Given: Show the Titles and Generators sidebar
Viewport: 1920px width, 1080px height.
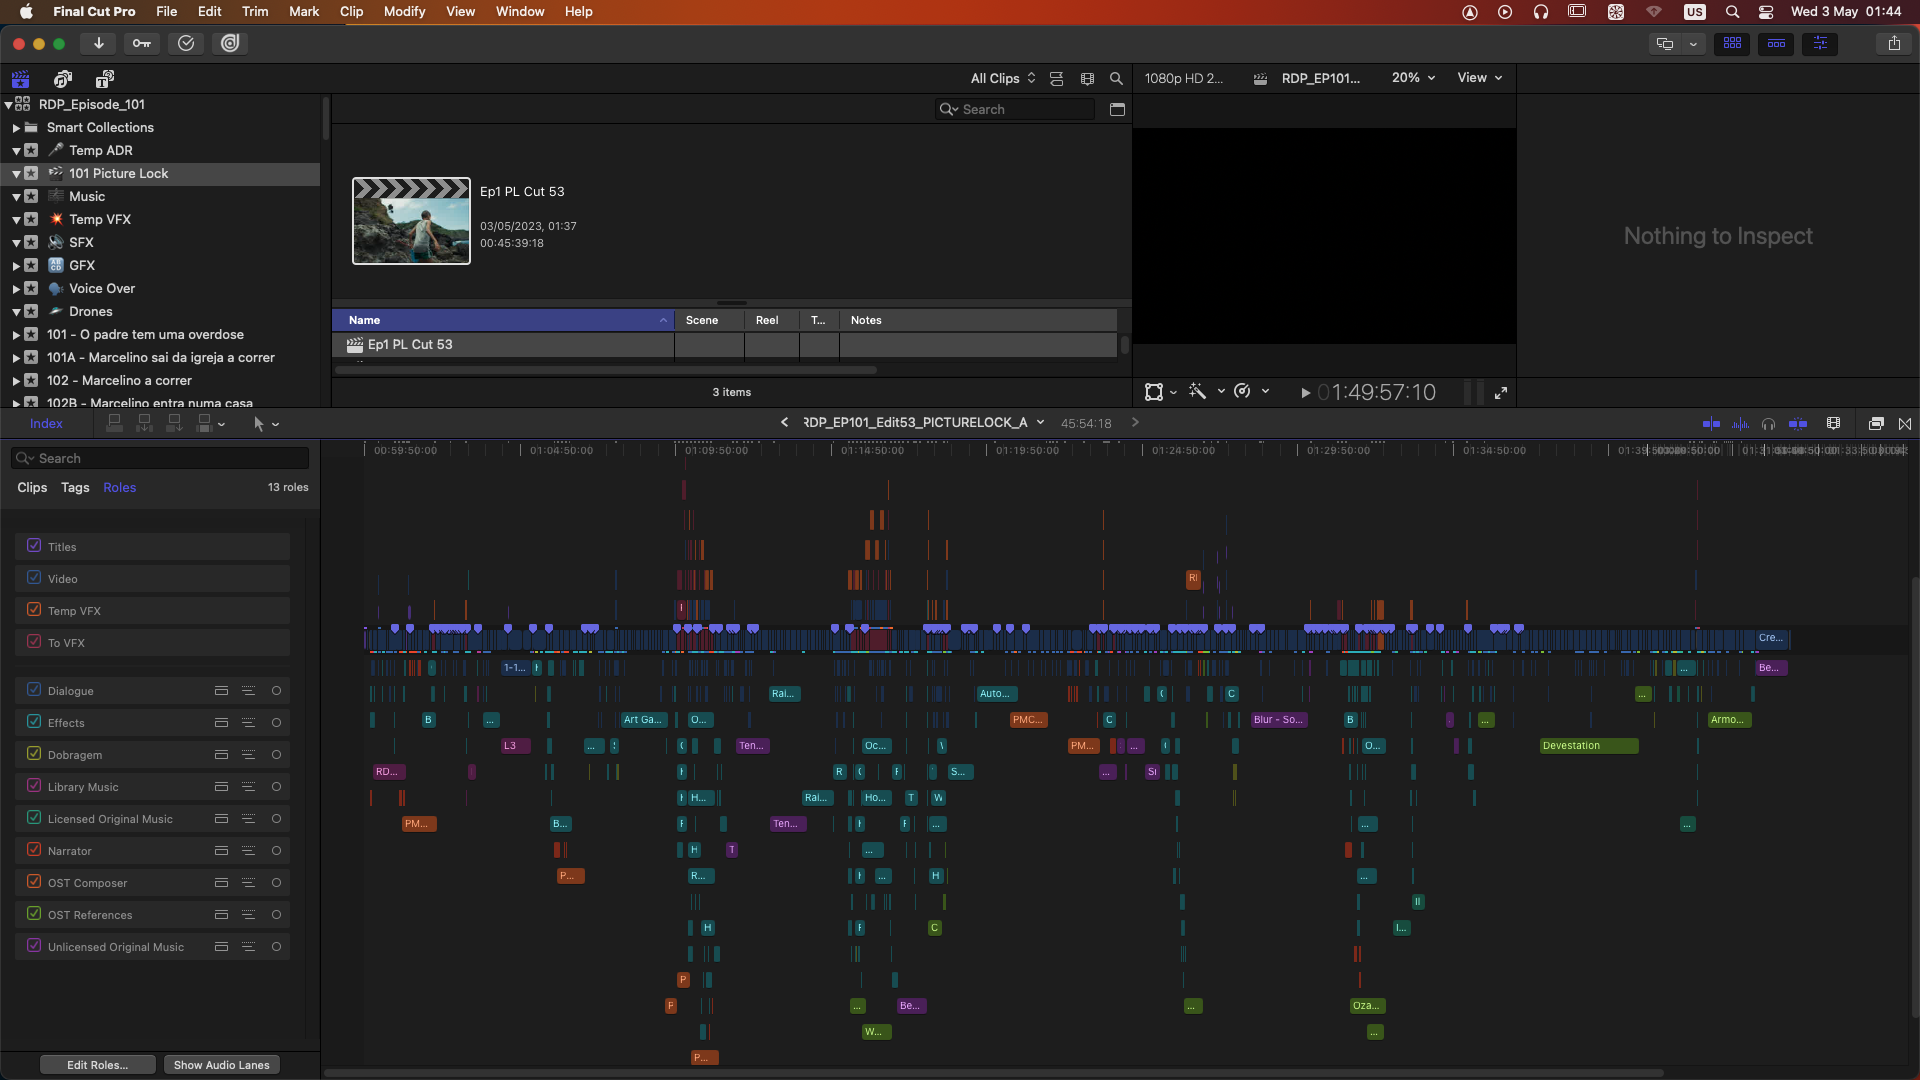Looking at the screenshot, I should (104, 79).
